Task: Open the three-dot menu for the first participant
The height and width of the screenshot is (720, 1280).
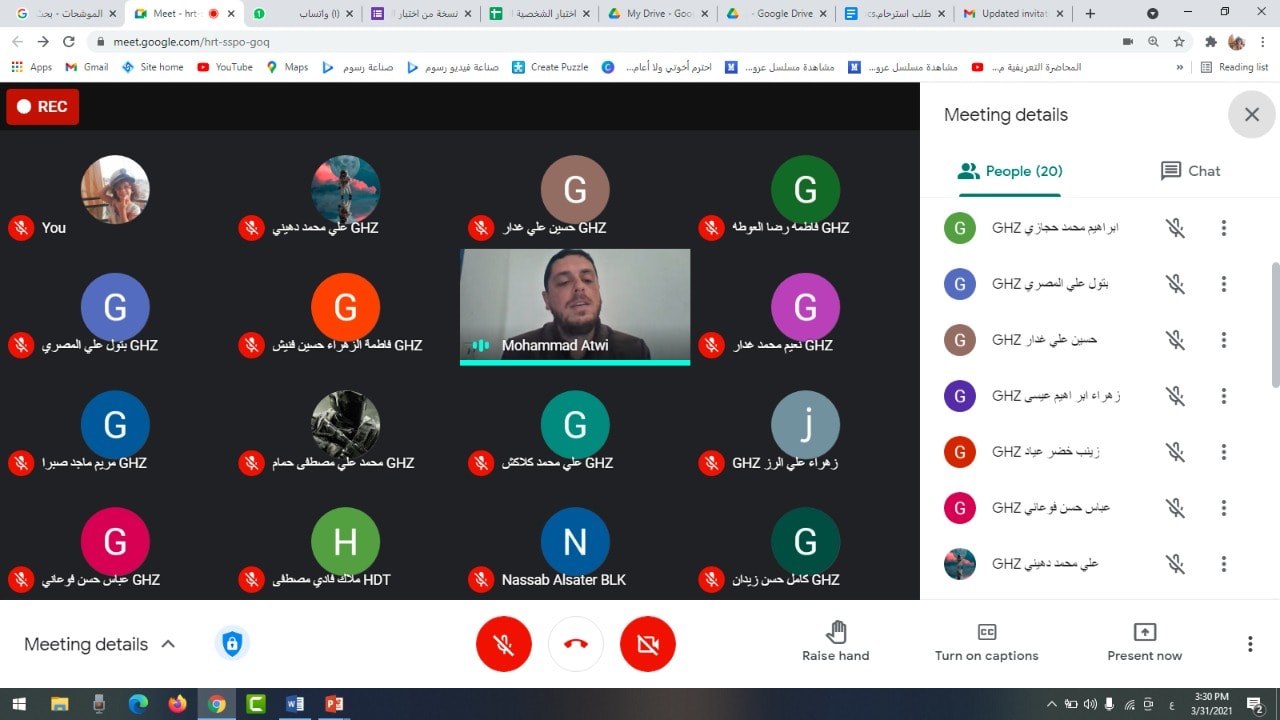Action: coord(1223,228)
